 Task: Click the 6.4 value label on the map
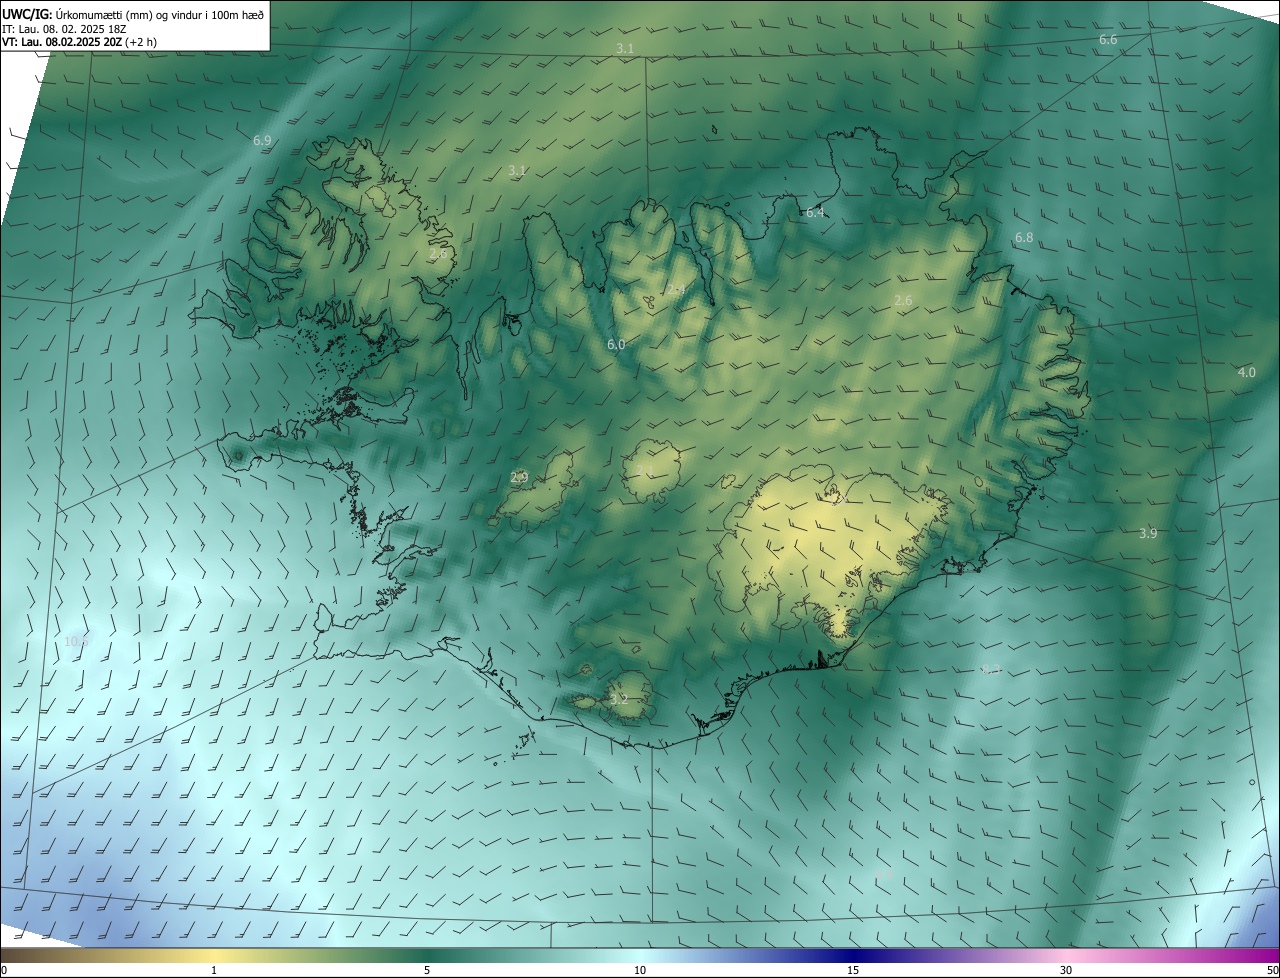(815, 212)
